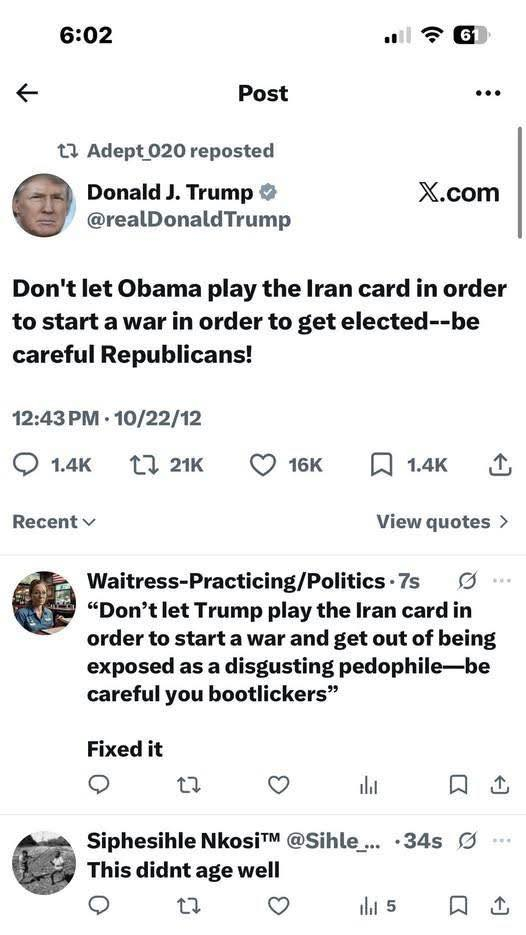Repost the Waitress-Practicing/Politics reply

(x=189, y=786)
